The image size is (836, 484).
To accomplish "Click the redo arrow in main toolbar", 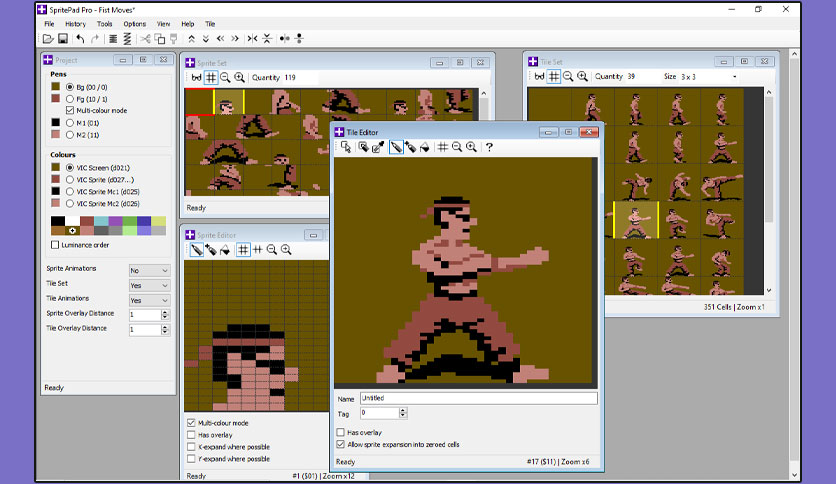I will (95, 38).
